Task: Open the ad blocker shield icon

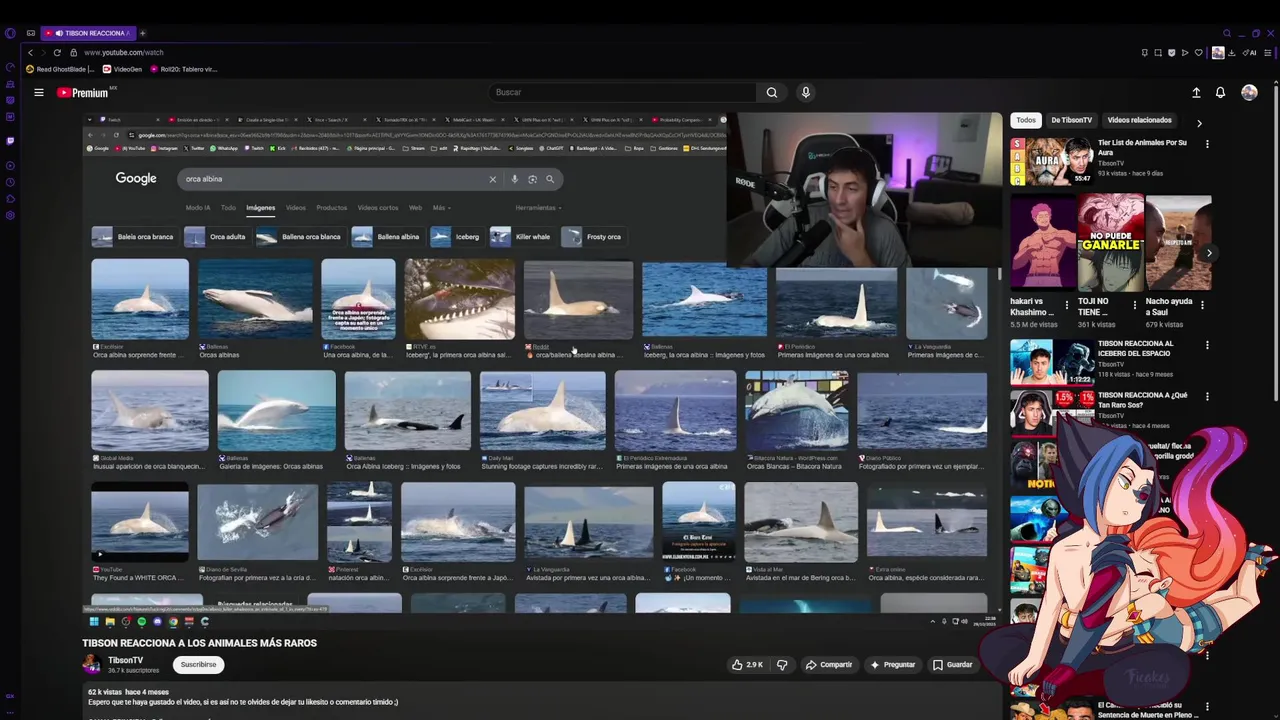Action: [1171, 52]
